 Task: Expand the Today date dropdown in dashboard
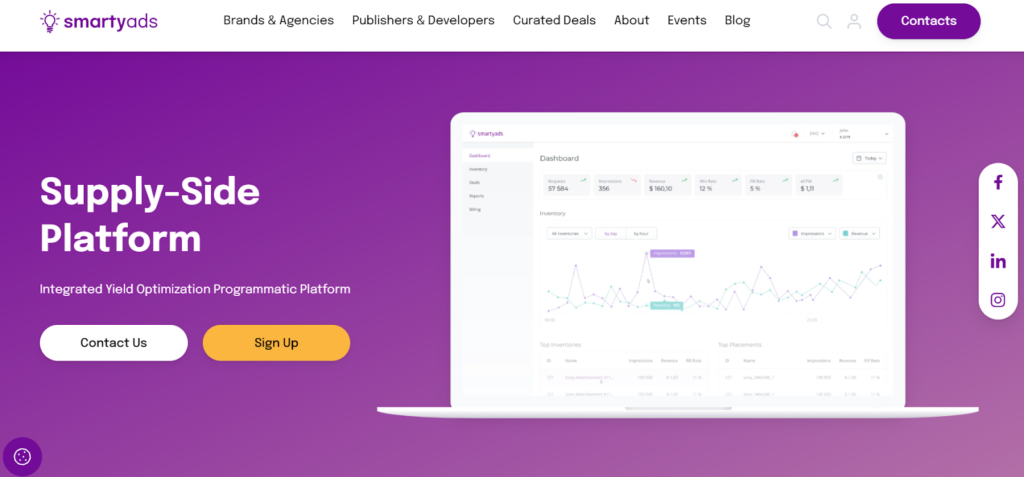(869, 158)
